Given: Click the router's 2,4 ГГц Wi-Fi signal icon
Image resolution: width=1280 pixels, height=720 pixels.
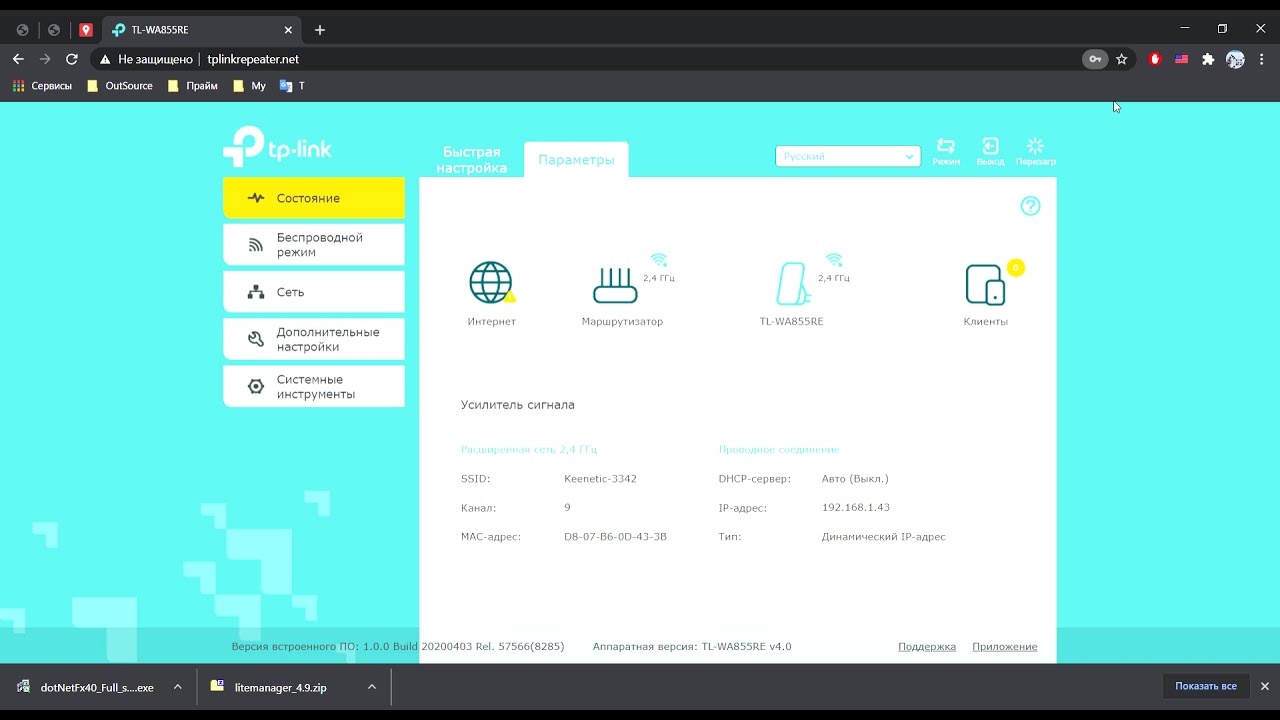Looking at the screenshot, I should [658, 261].
